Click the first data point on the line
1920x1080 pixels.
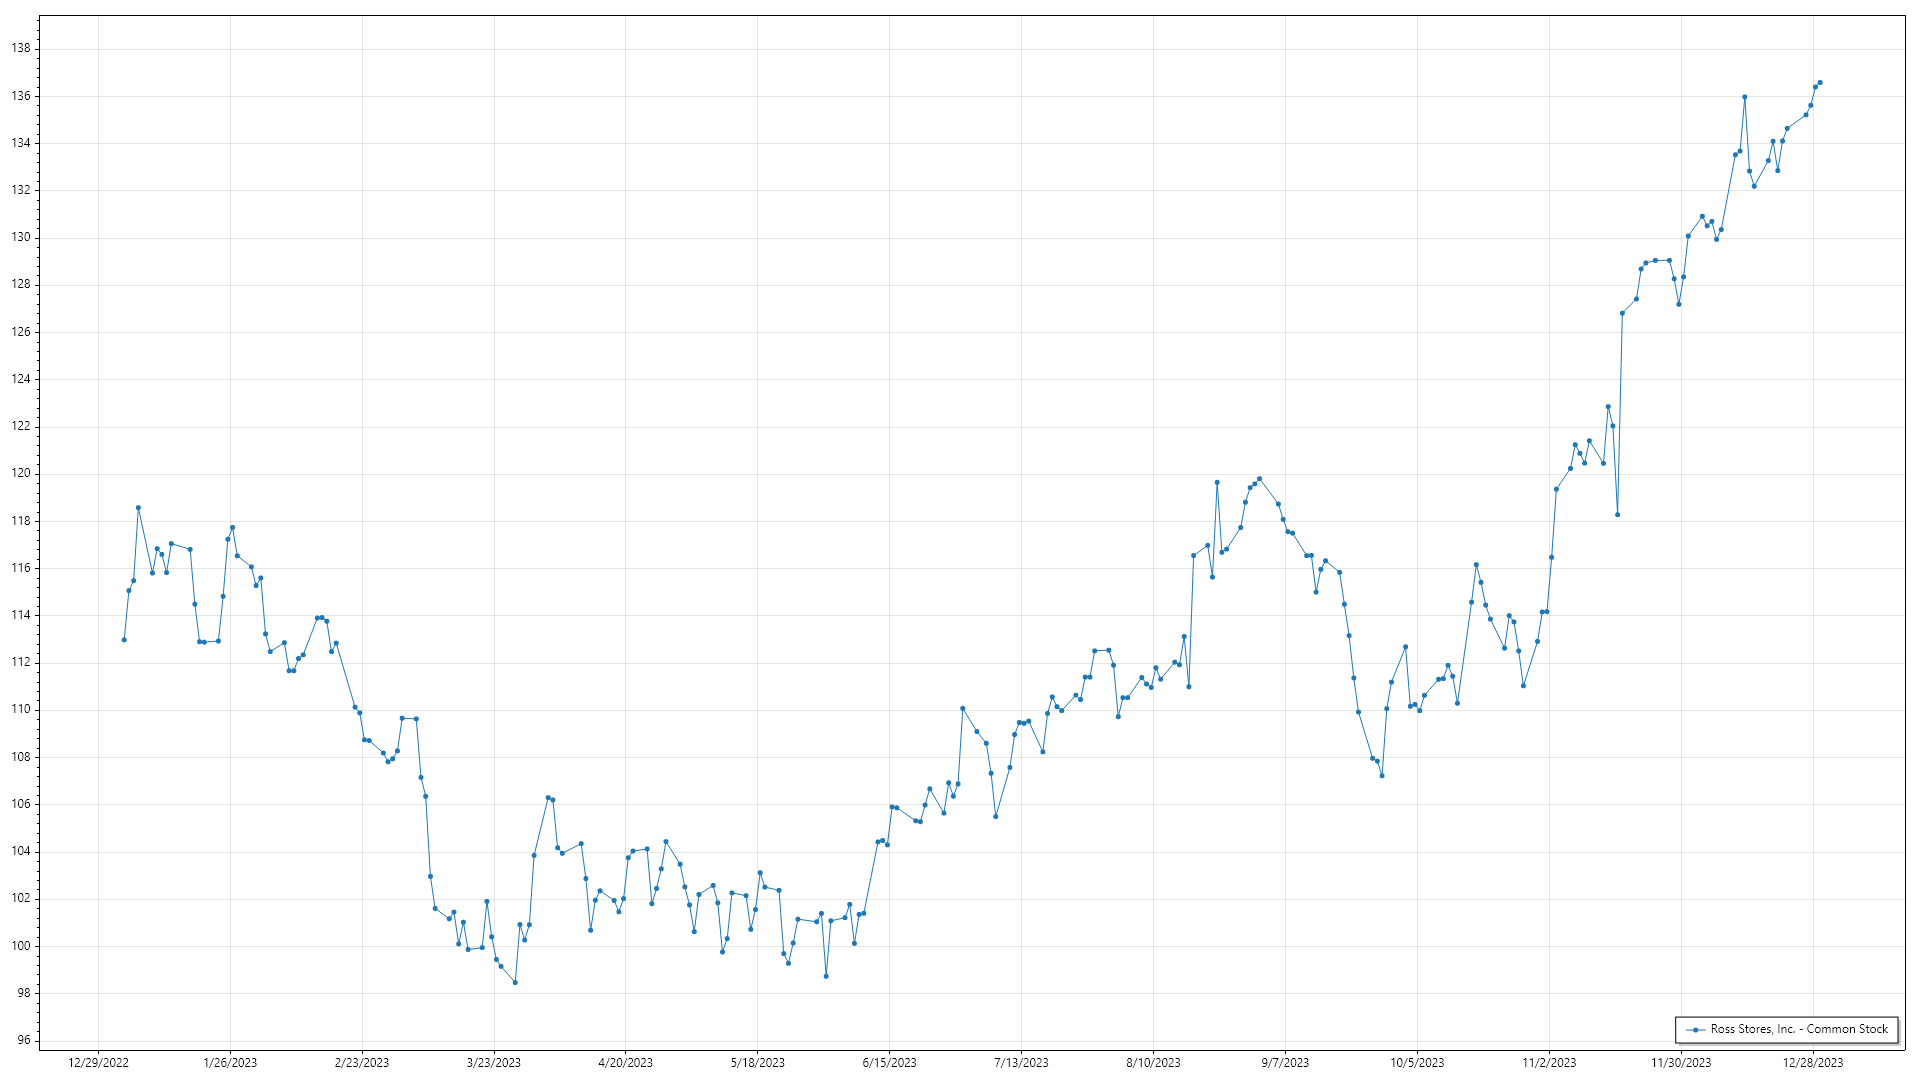124,640
